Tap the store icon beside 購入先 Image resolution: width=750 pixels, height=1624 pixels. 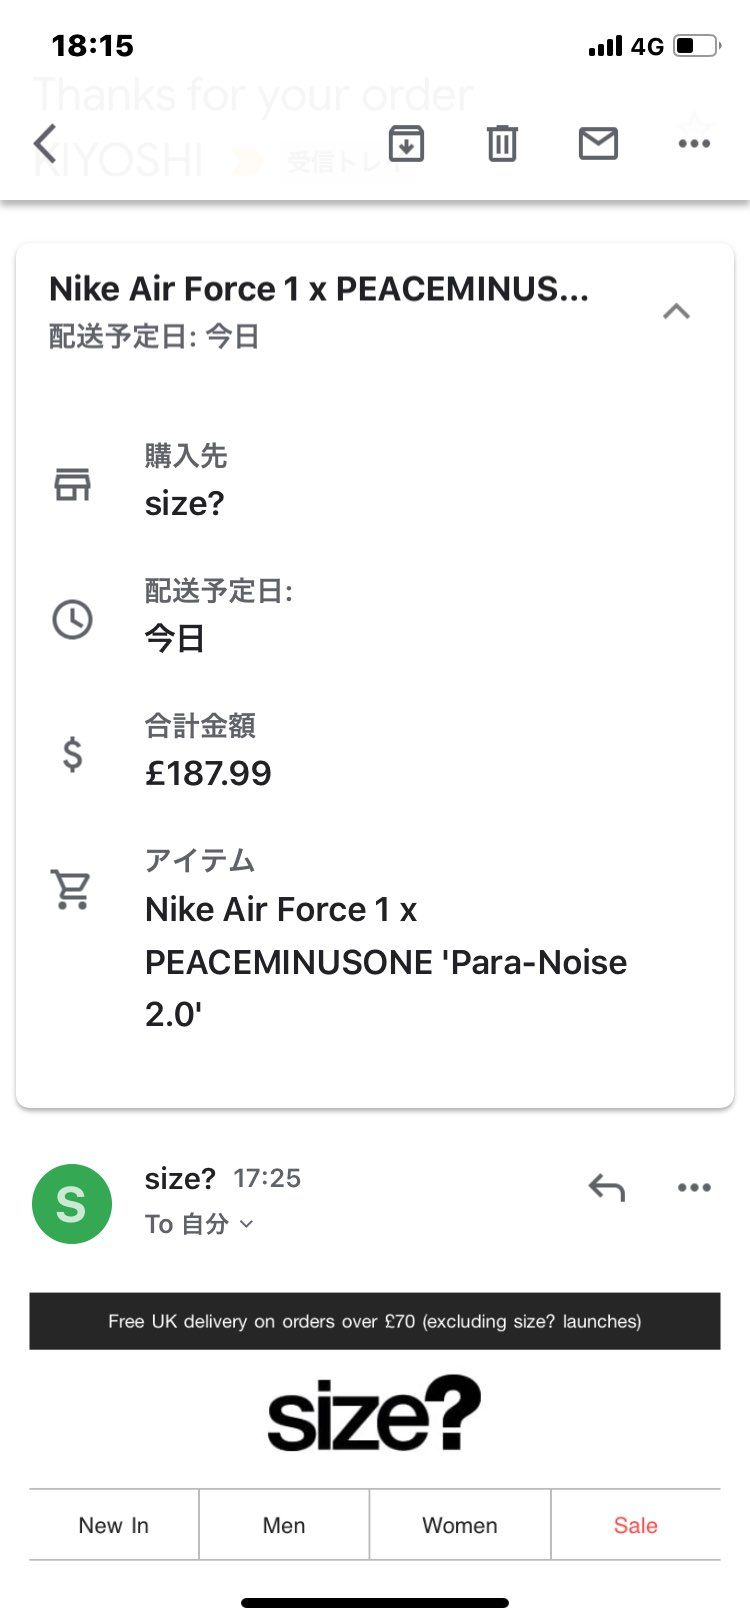[72, 484]
